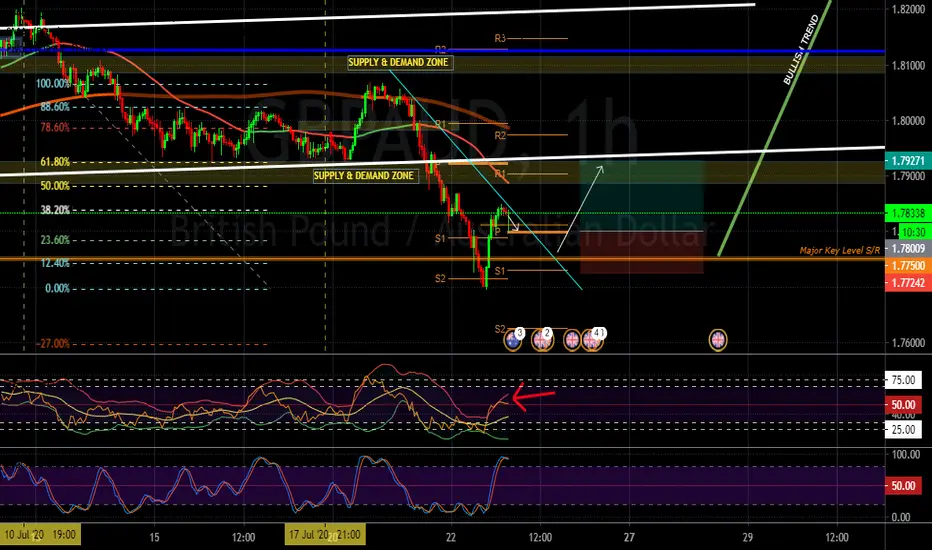Click the 1.82000 price axis value
Screen dimensions: 932x550
click(x=908, y=10)
